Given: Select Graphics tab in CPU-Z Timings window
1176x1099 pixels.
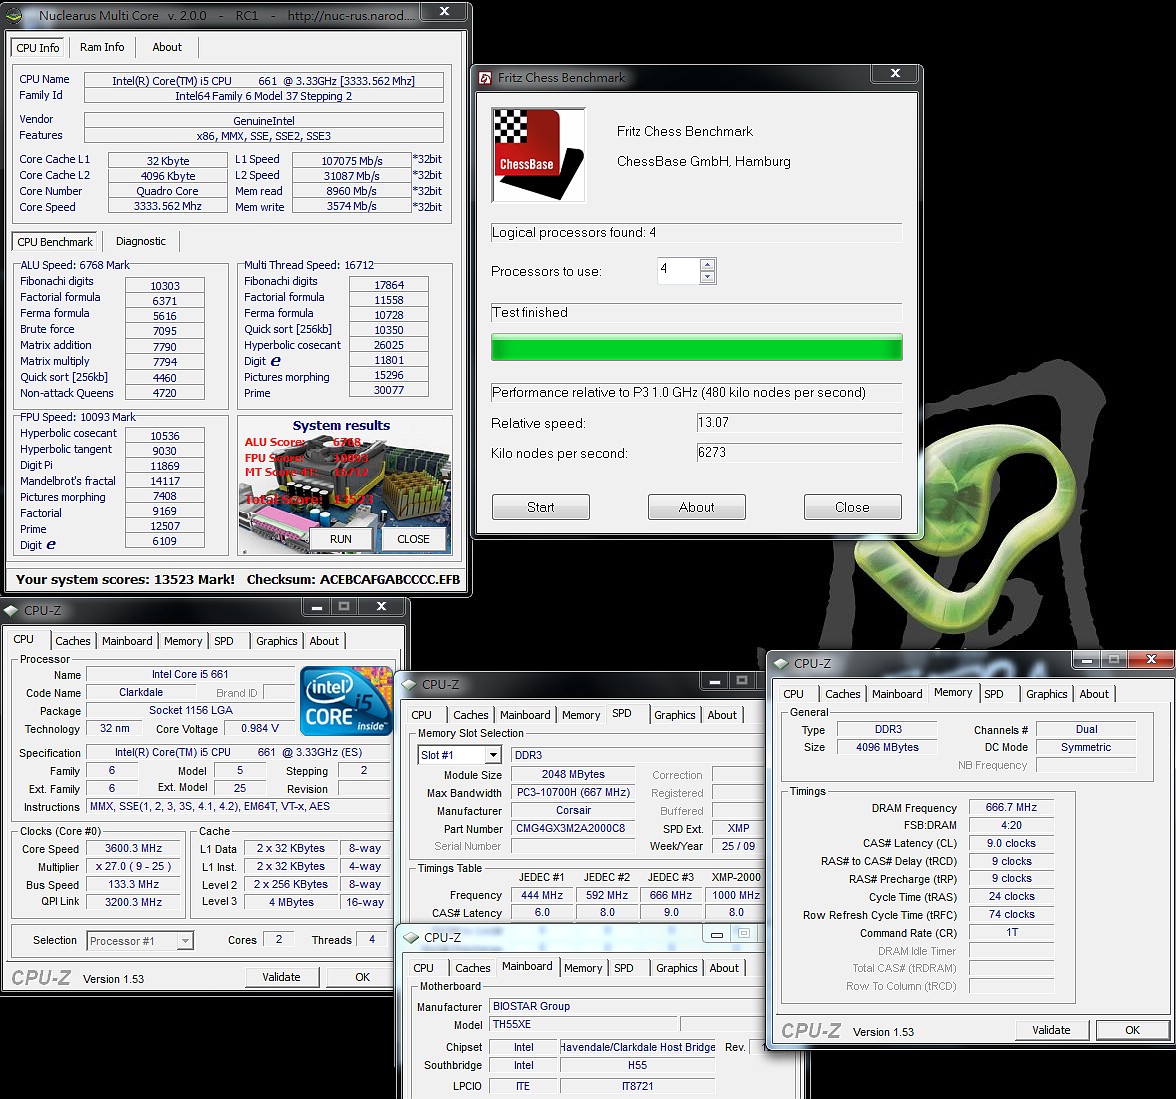Looking at the screenshot, I should [1047, 695].
